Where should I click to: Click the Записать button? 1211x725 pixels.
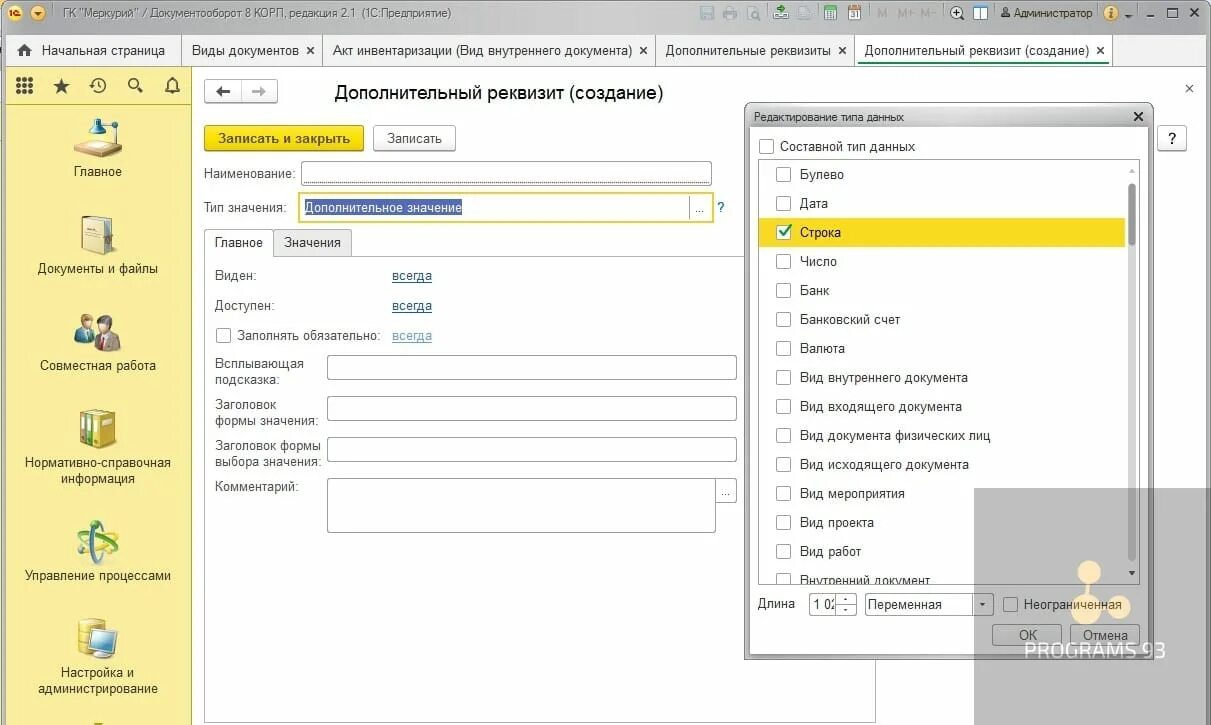pos(414,139)
